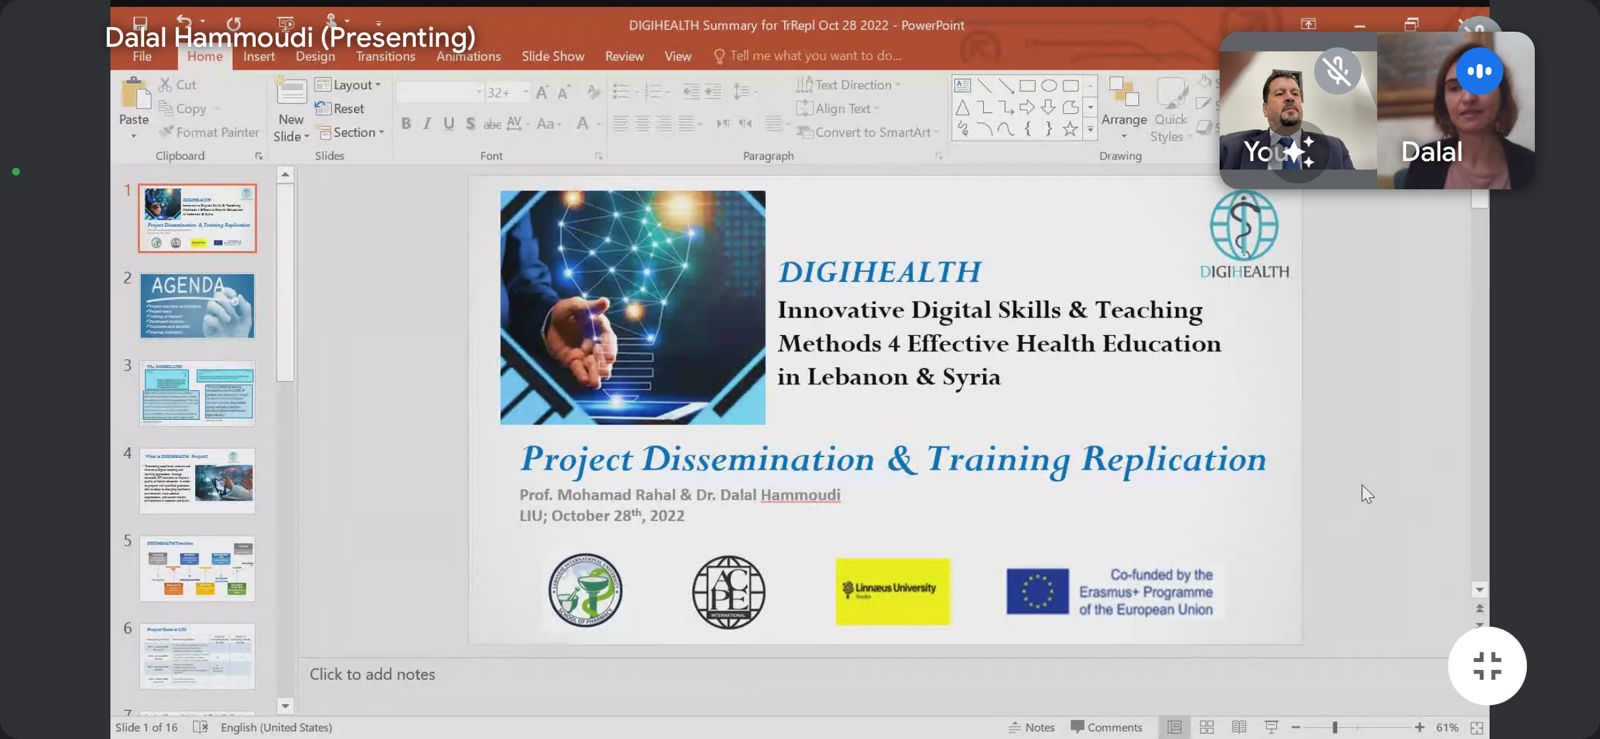Click the Copy command
The height and width of the screenshot is (739, 1600).
pyautogui.click(x=182, y=109)
